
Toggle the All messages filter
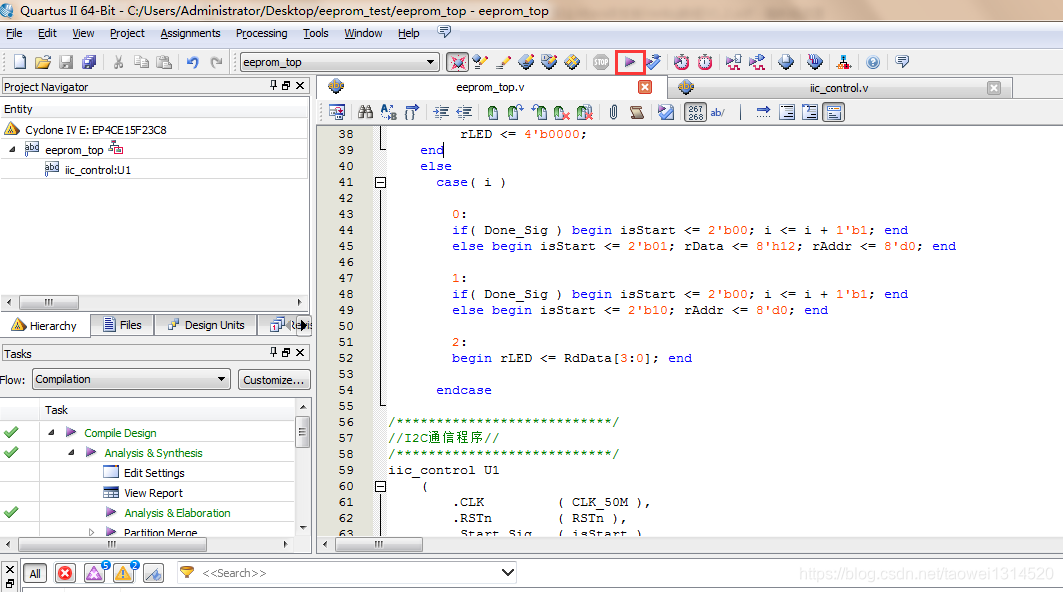click(35, 574)
